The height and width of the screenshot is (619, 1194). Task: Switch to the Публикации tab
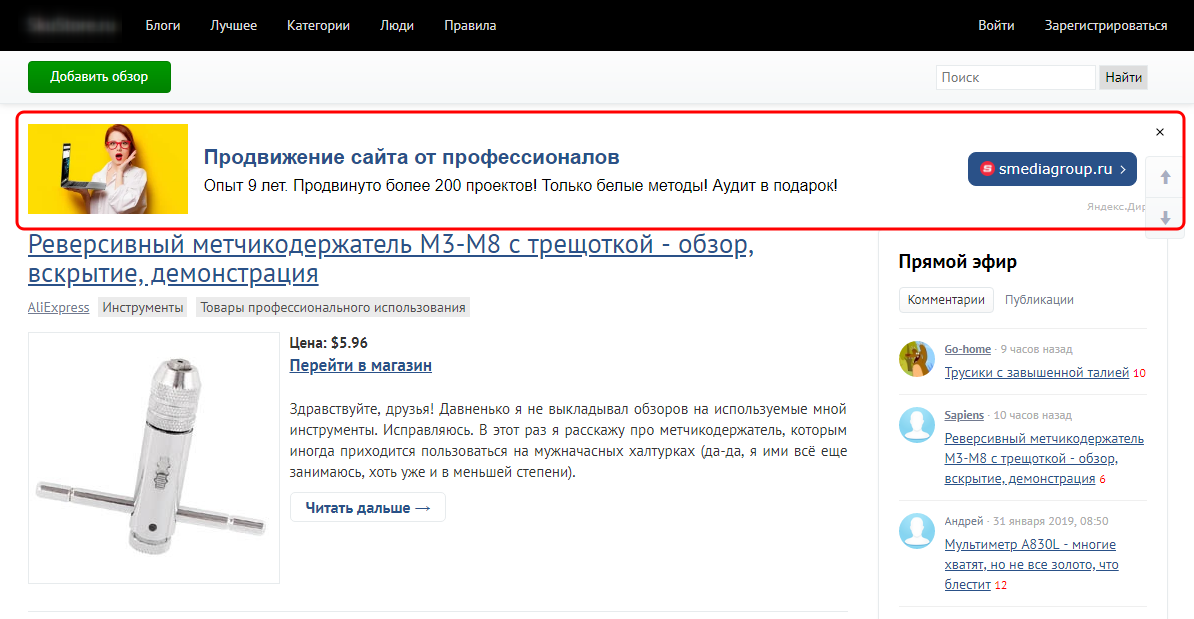1039,299
